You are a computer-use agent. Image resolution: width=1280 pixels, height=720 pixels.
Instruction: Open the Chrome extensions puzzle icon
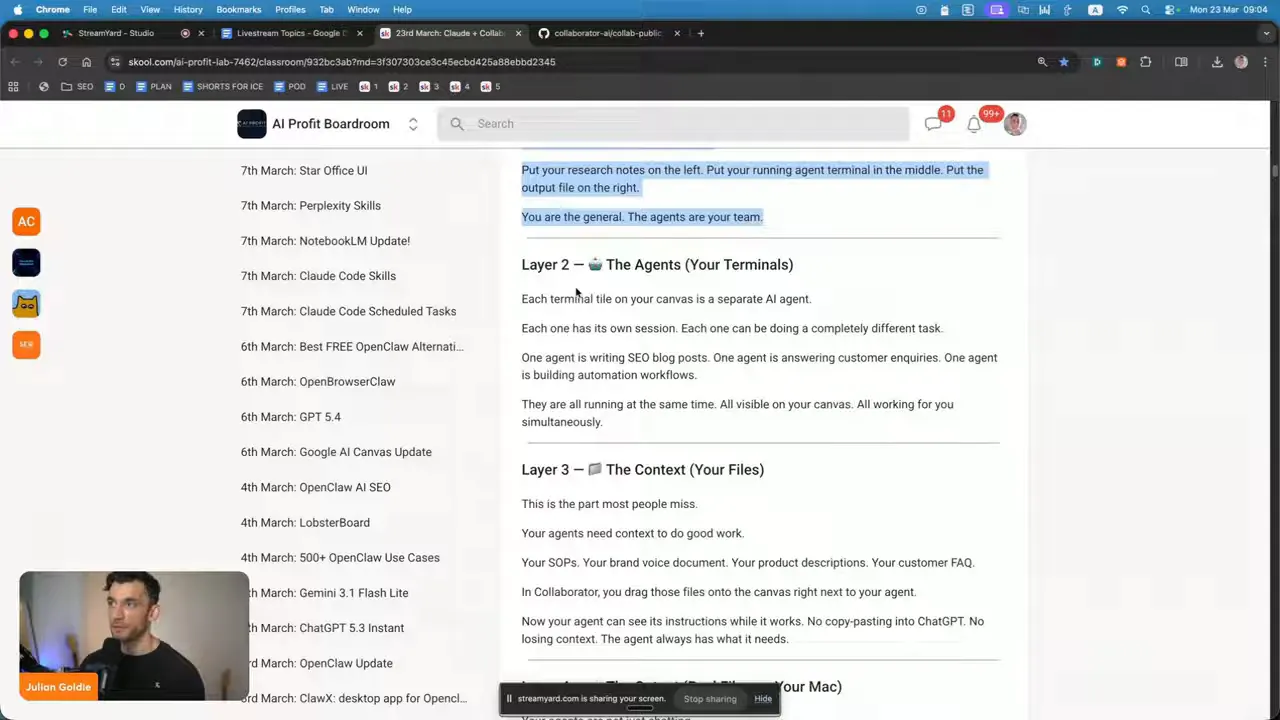tap(1146, 62)
